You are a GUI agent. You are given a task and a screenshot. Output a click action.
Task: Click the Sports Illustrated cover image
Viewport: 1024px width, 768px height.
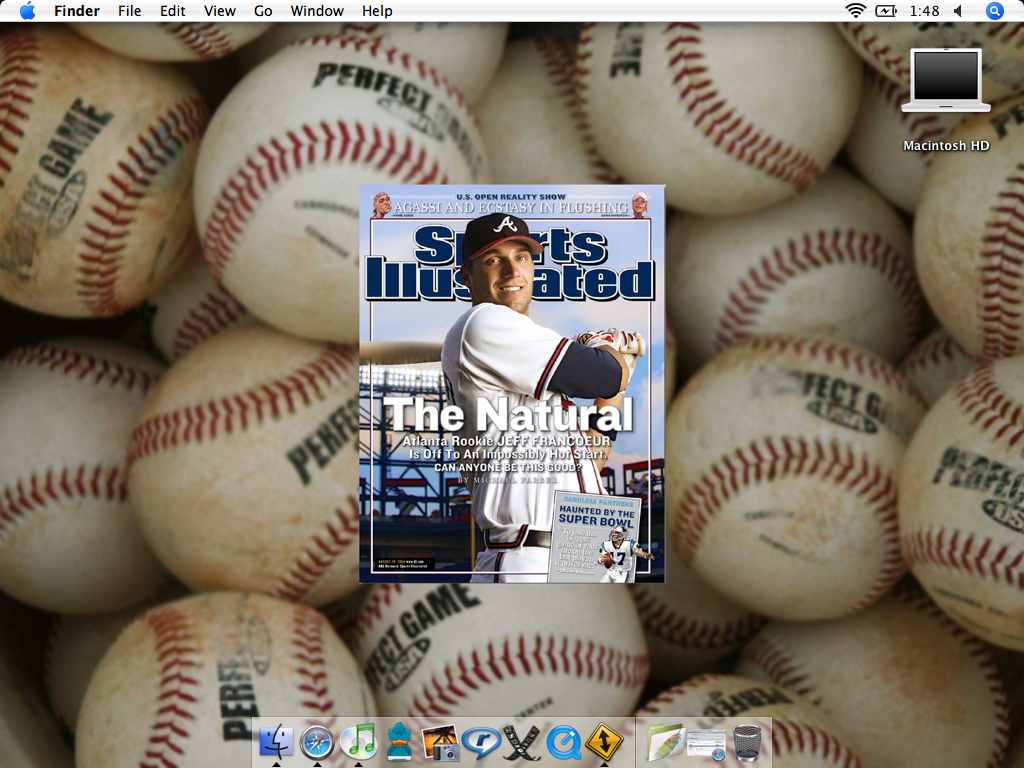coord(512,383)
